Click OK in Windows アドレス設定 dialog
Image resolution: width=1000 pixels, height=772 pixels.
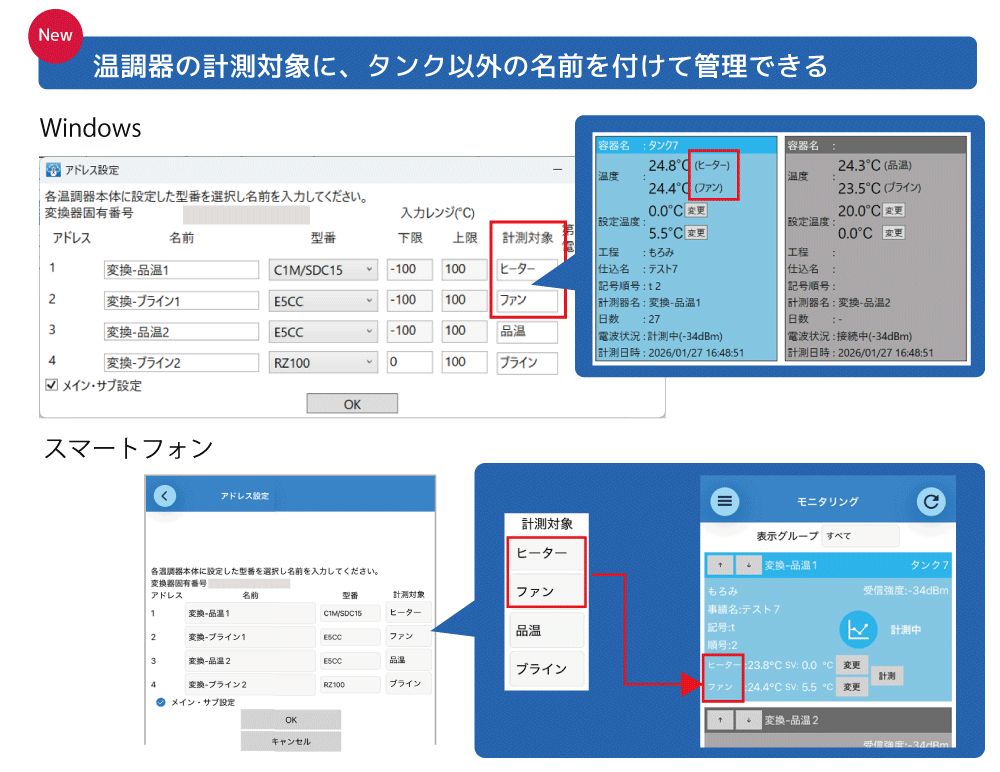pyautogui.click(x=352, y=404)
